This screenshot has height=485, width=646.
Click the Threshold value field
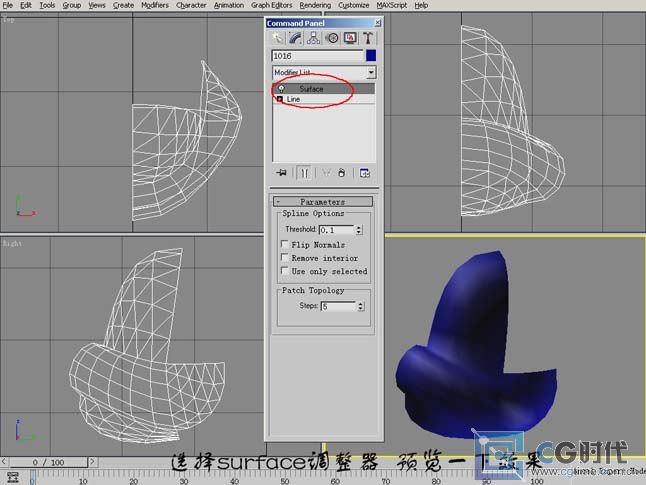336,230
